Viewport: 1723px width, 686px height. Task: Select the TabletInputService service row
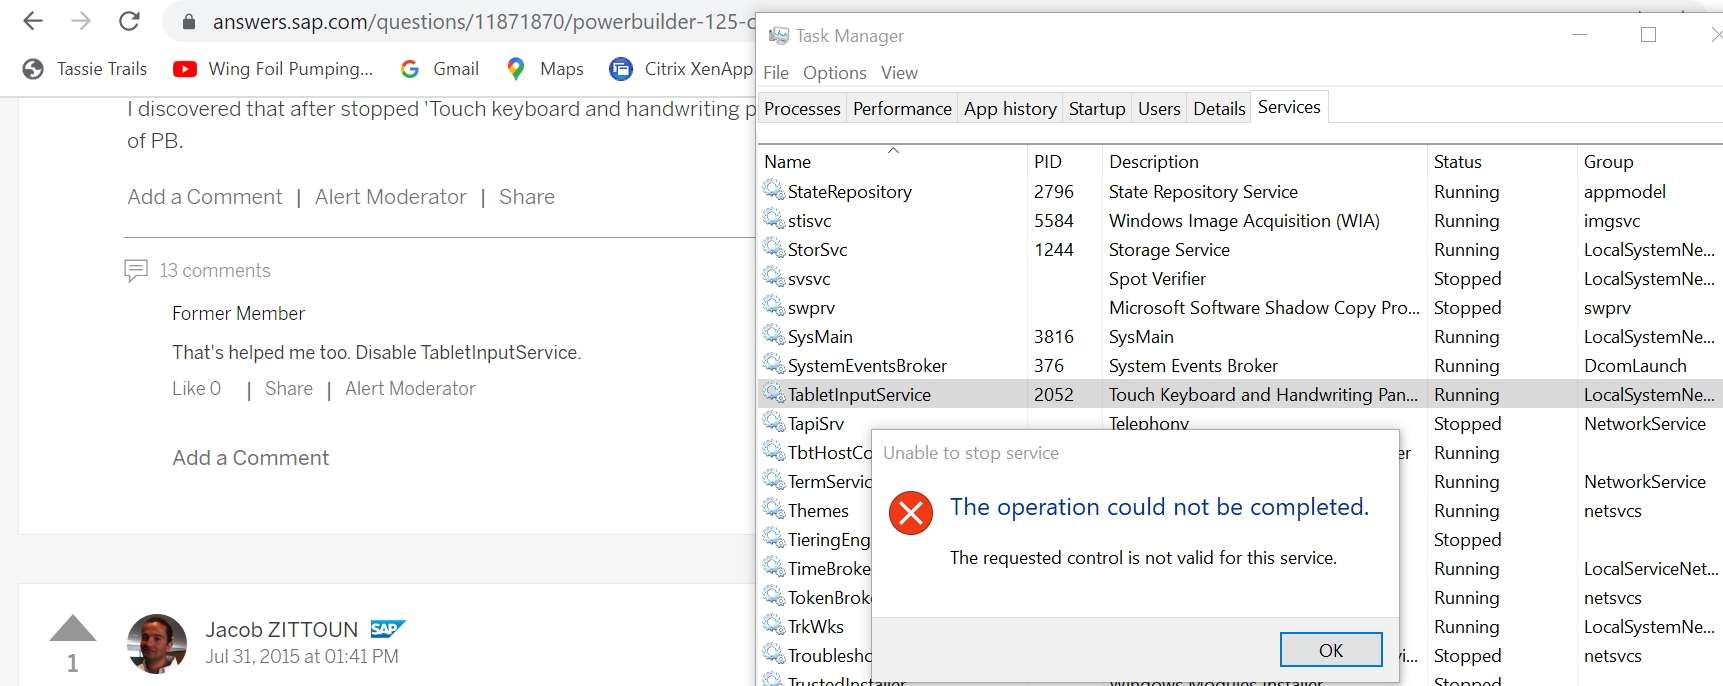859,395
